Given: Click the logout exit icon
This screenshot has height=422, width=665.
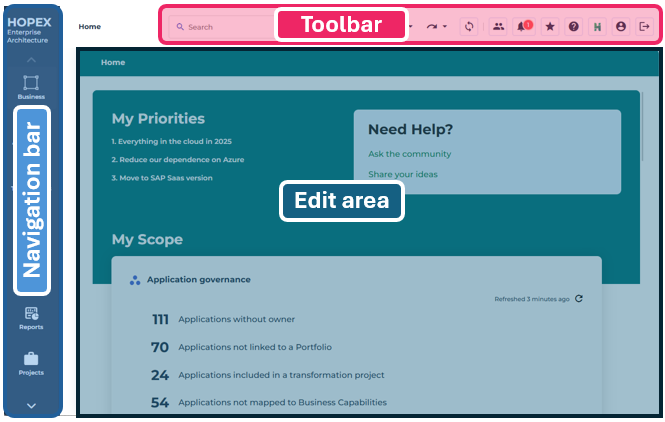Looking at the screenshot, I should tap(644, 27).
